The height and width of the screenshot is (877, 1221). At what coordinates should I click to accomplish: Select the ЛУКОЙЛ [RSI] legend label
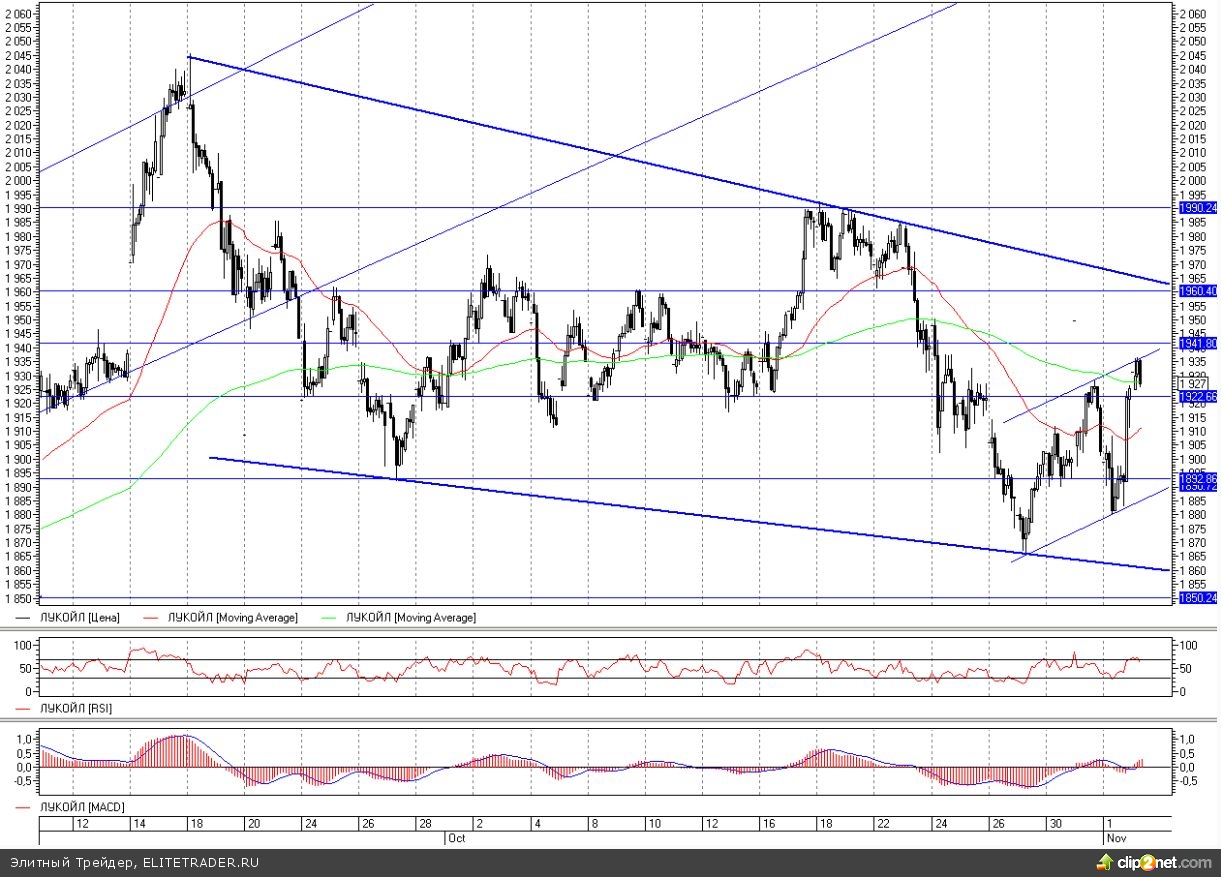pos(75,708)
